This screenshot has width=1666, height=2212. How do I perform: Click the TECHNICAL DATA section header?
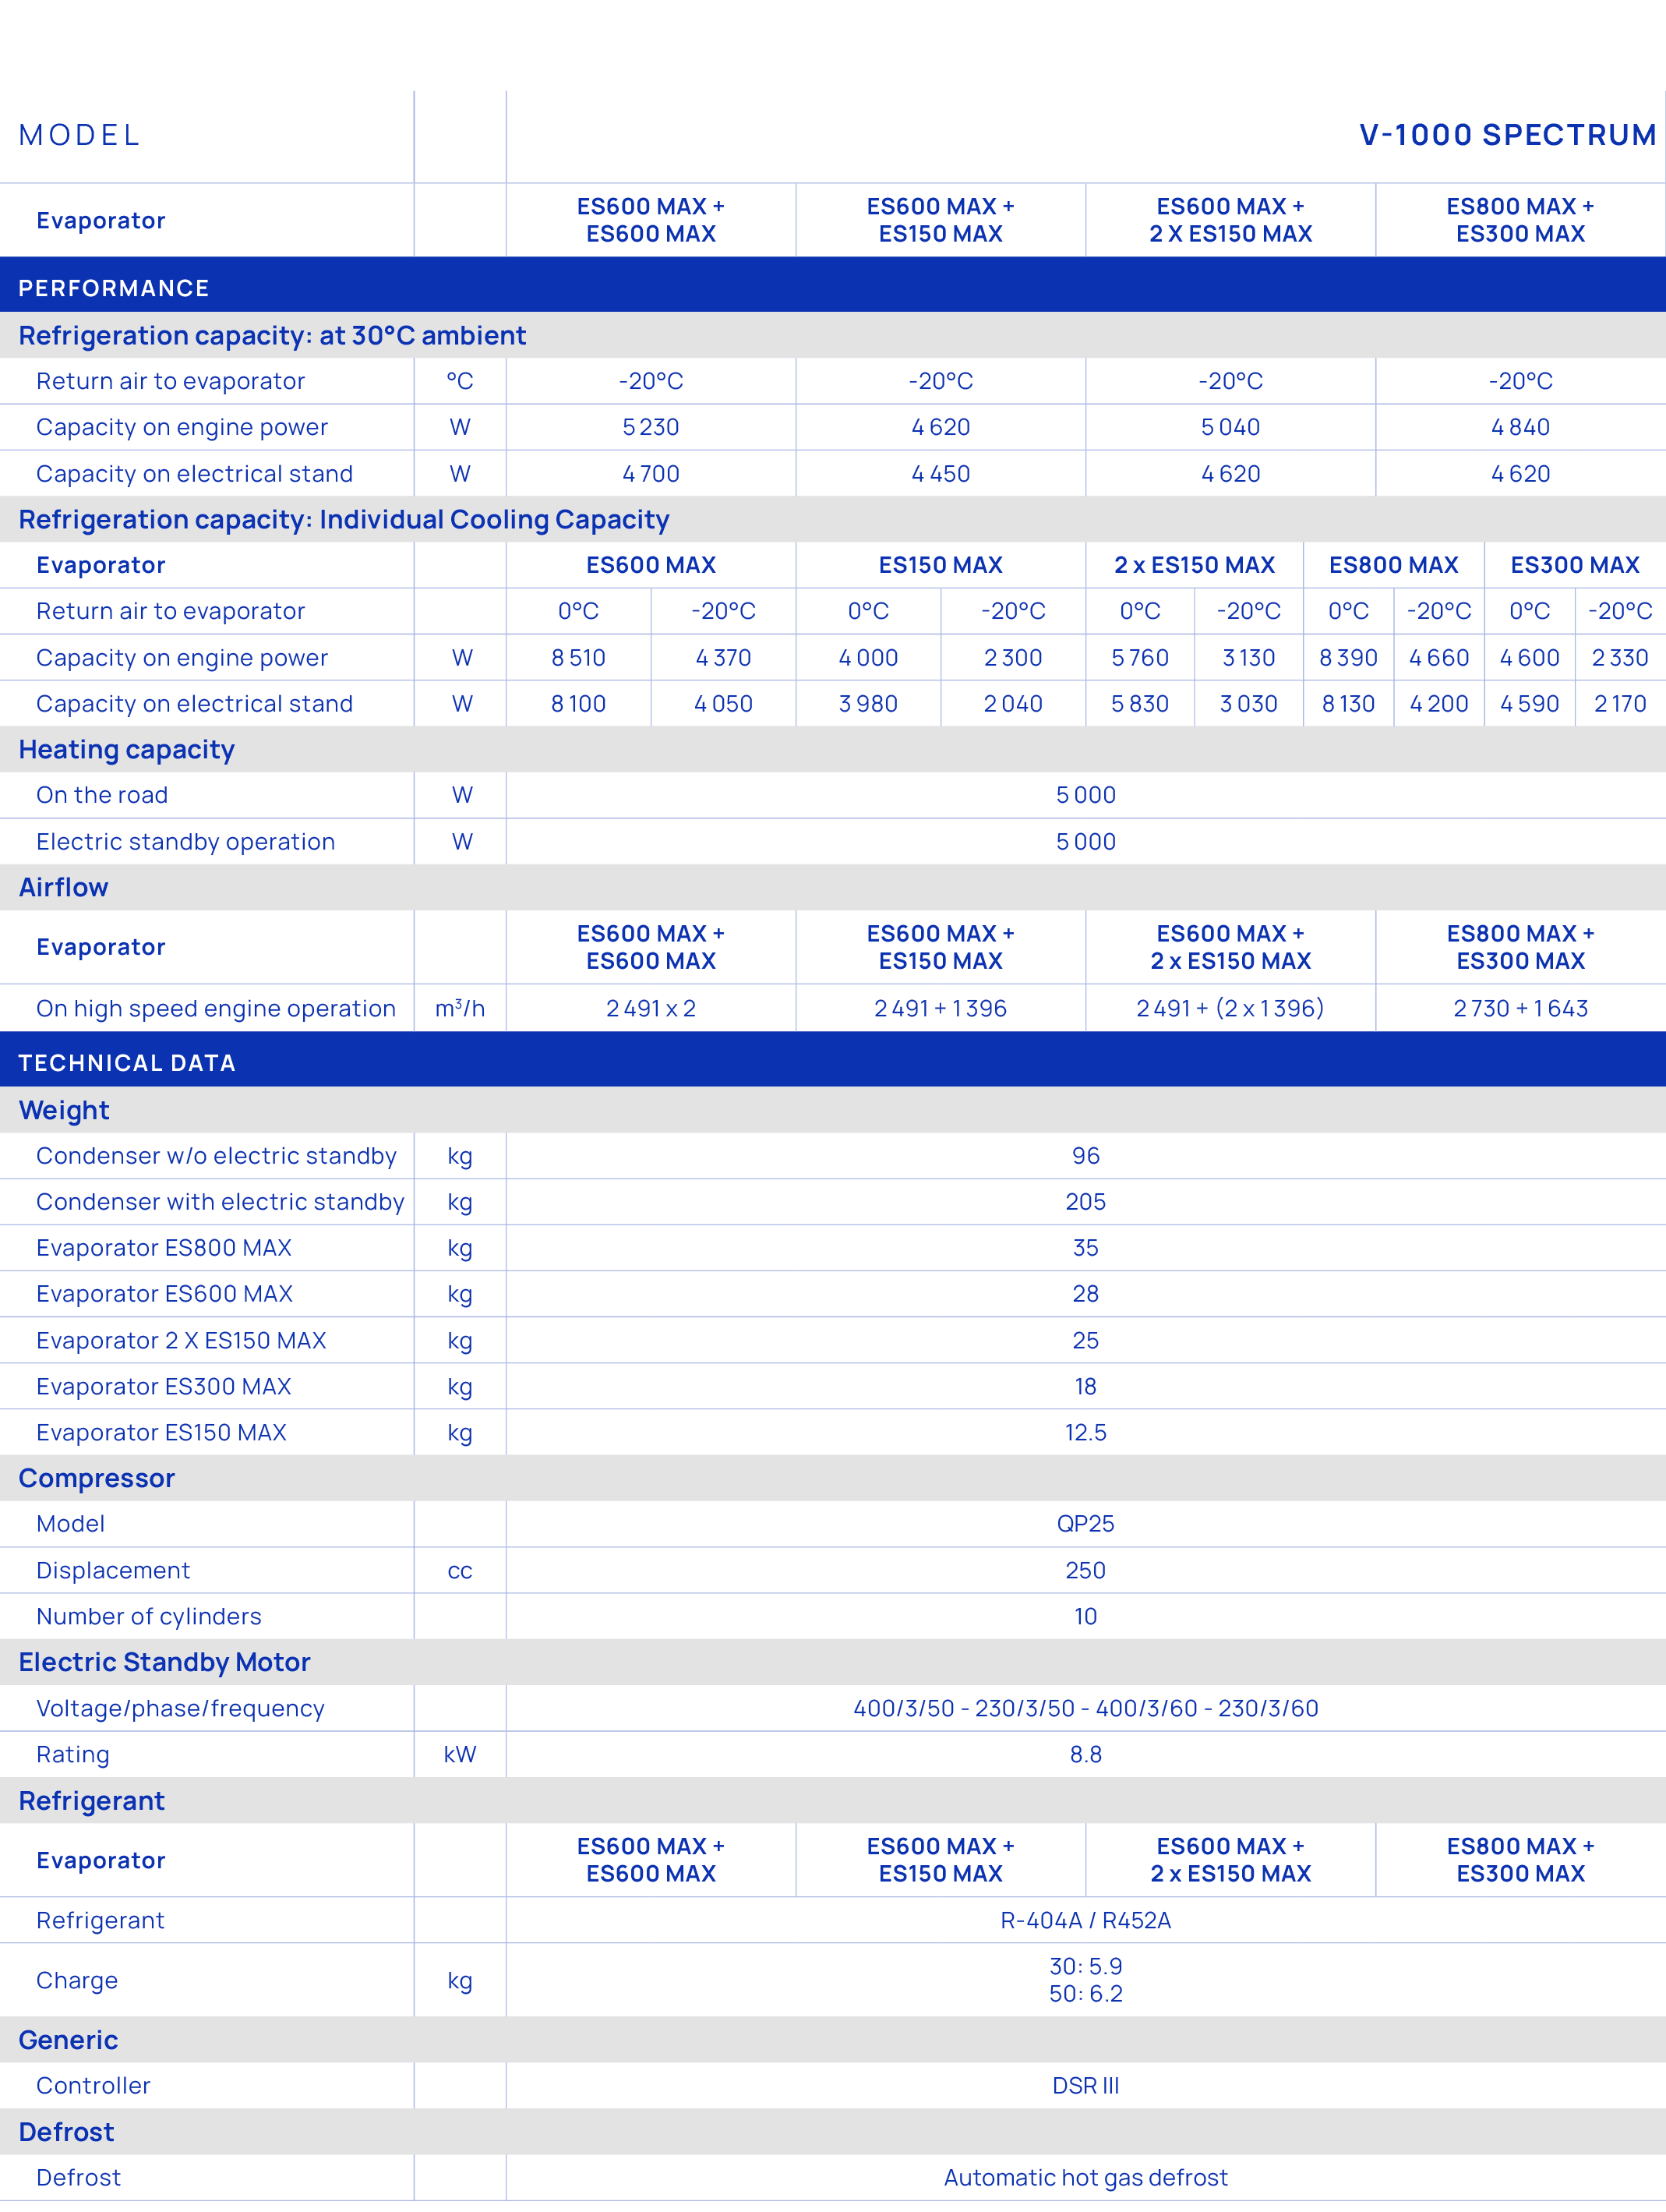click(x=127, y=1063)
